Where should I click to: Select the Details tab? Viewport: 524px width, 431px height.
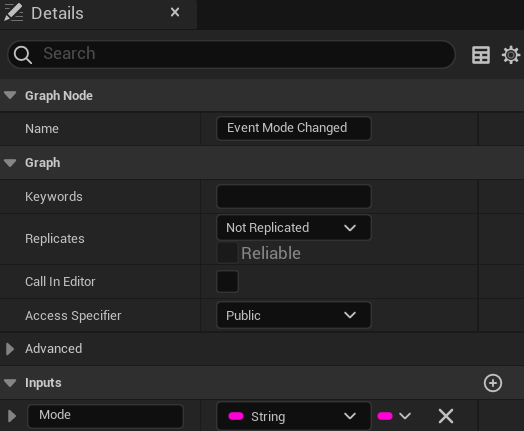[x=57, y=13]
